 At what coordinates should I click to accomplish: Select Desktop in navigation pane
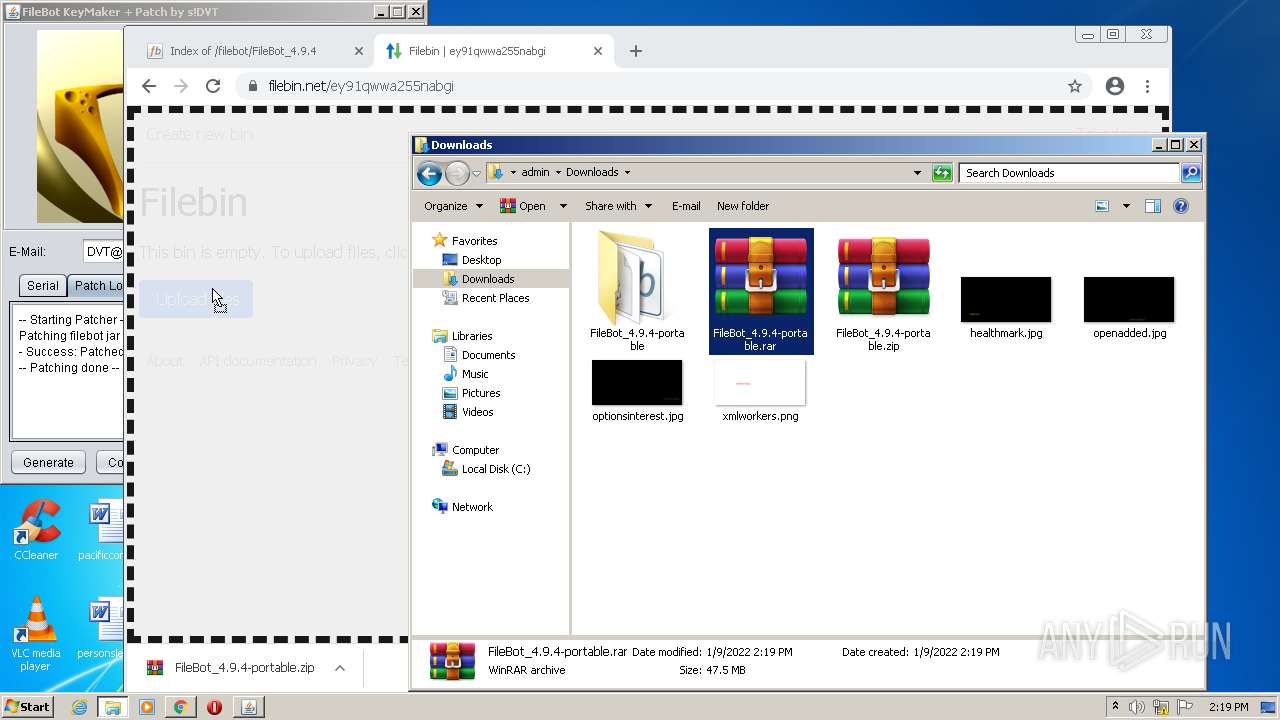(x=481, y=260)
